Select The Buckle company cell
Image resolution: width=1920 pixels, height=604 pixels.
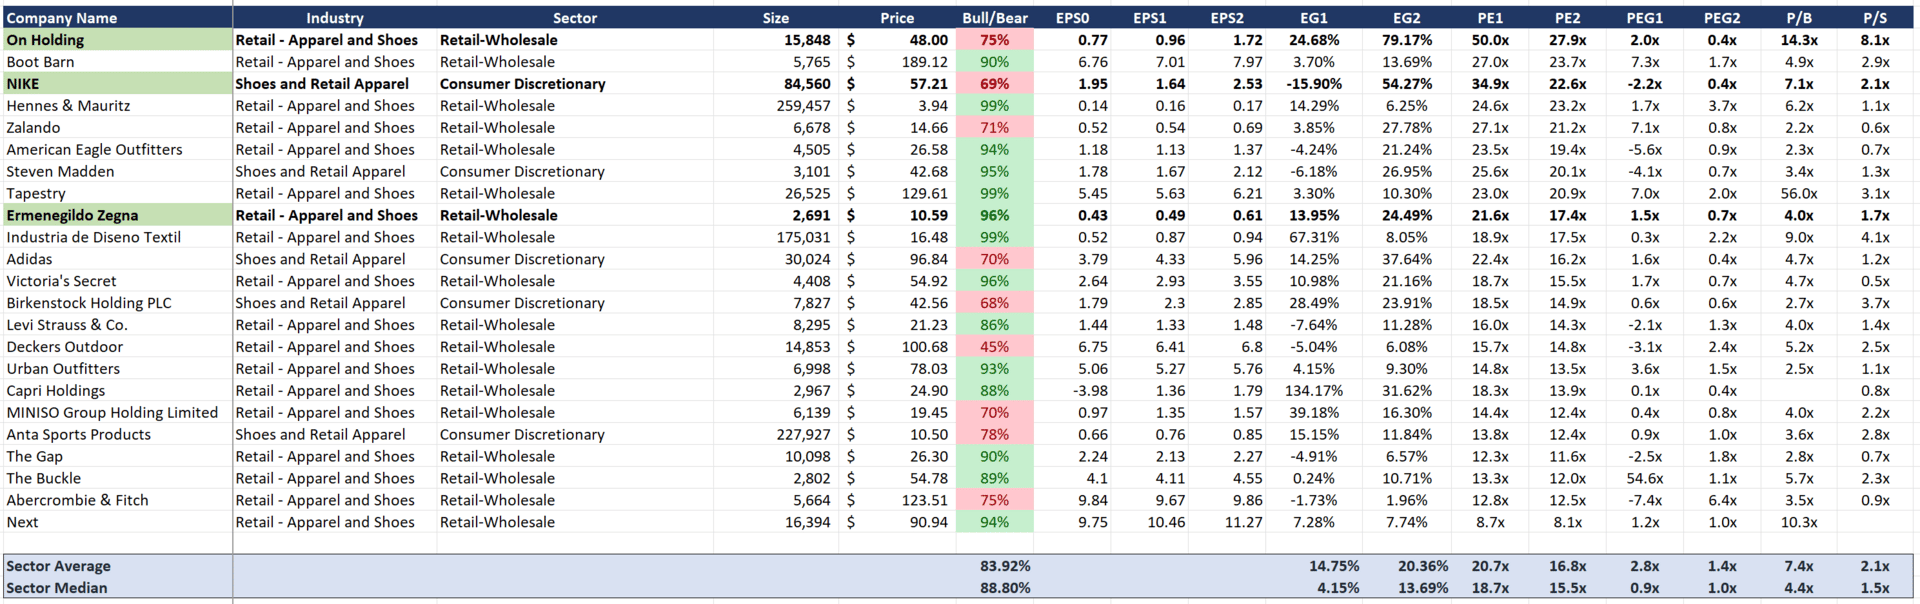point(118,479)
